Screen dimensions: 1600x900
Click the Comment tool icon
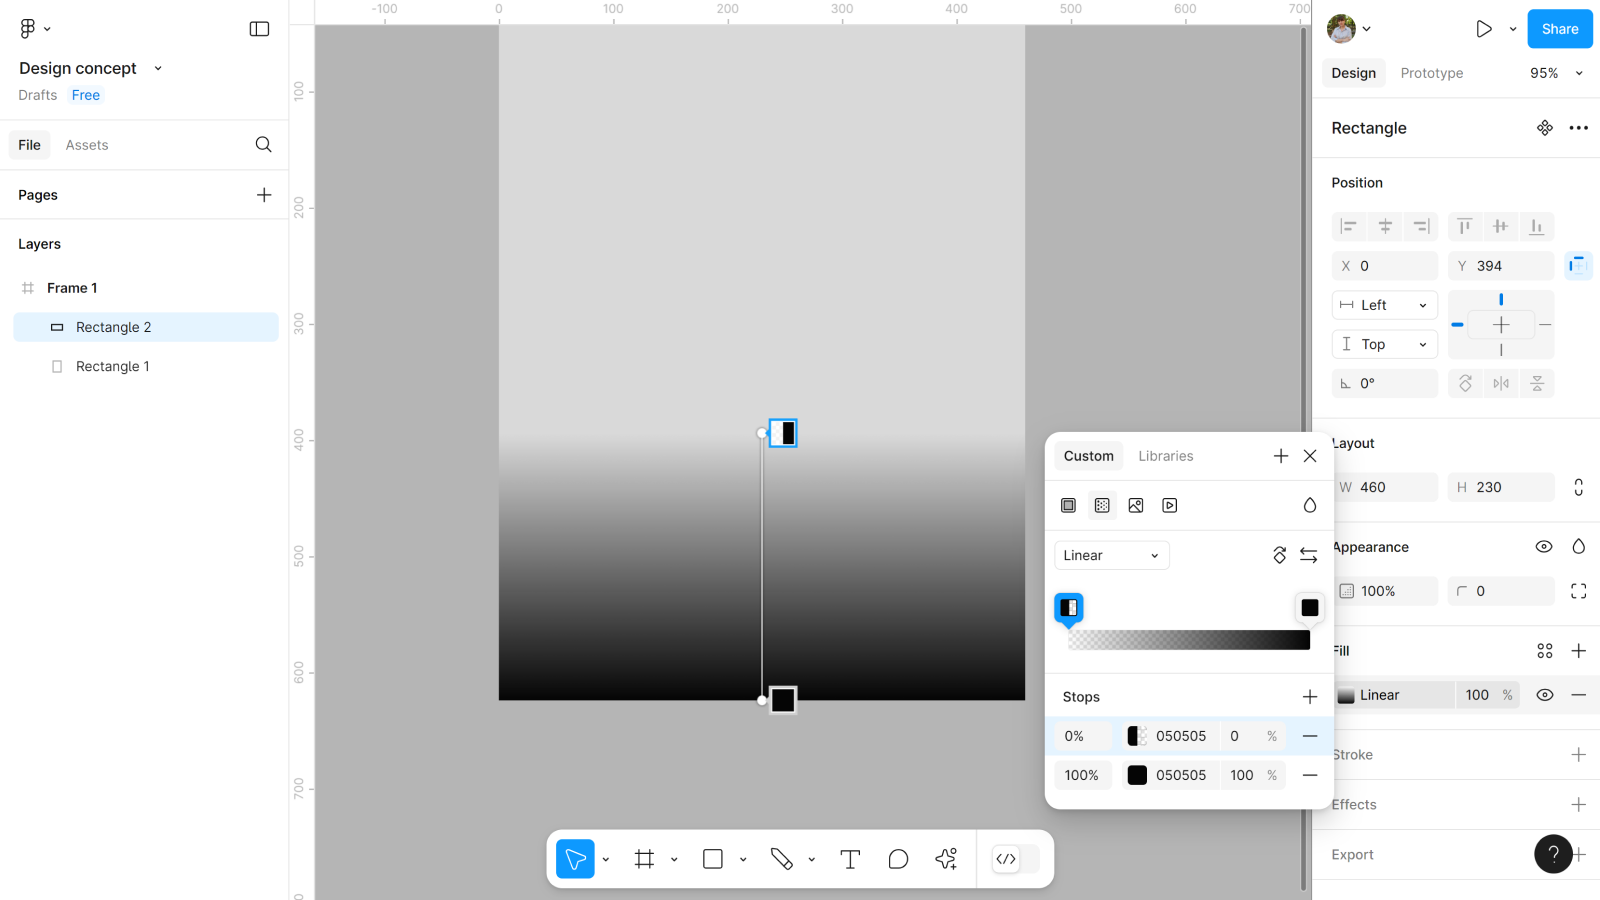point(898,859)
